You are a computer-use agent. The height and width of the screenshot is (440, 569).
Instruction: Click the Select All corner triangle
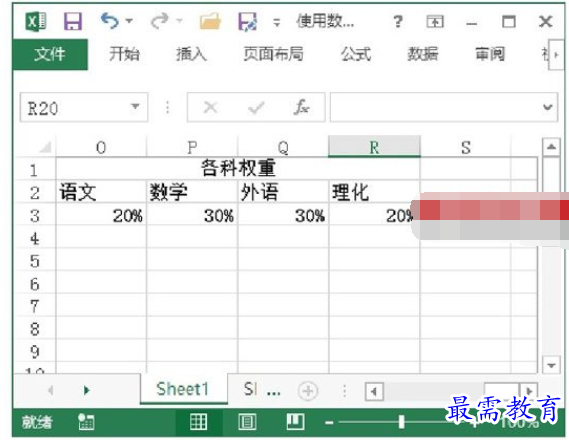coord(45,147)
